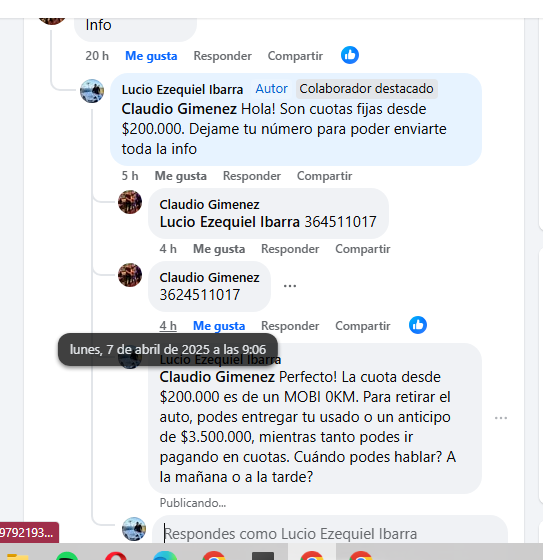Click the avatar beside the reply input

[x=134, y=529]
